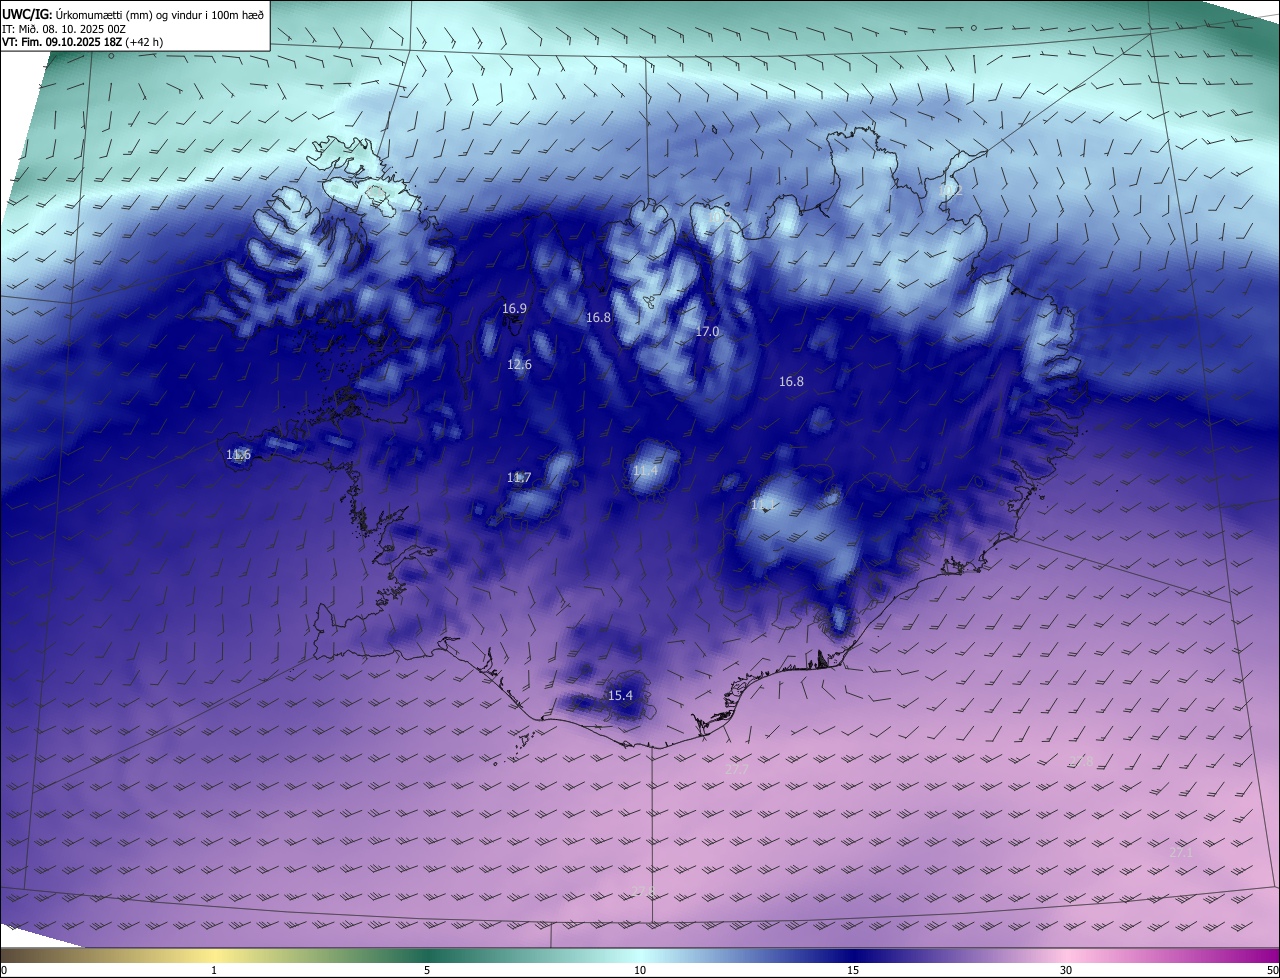
Task: Click the colorbar tick label 0
Action: [x=4, y=970]
